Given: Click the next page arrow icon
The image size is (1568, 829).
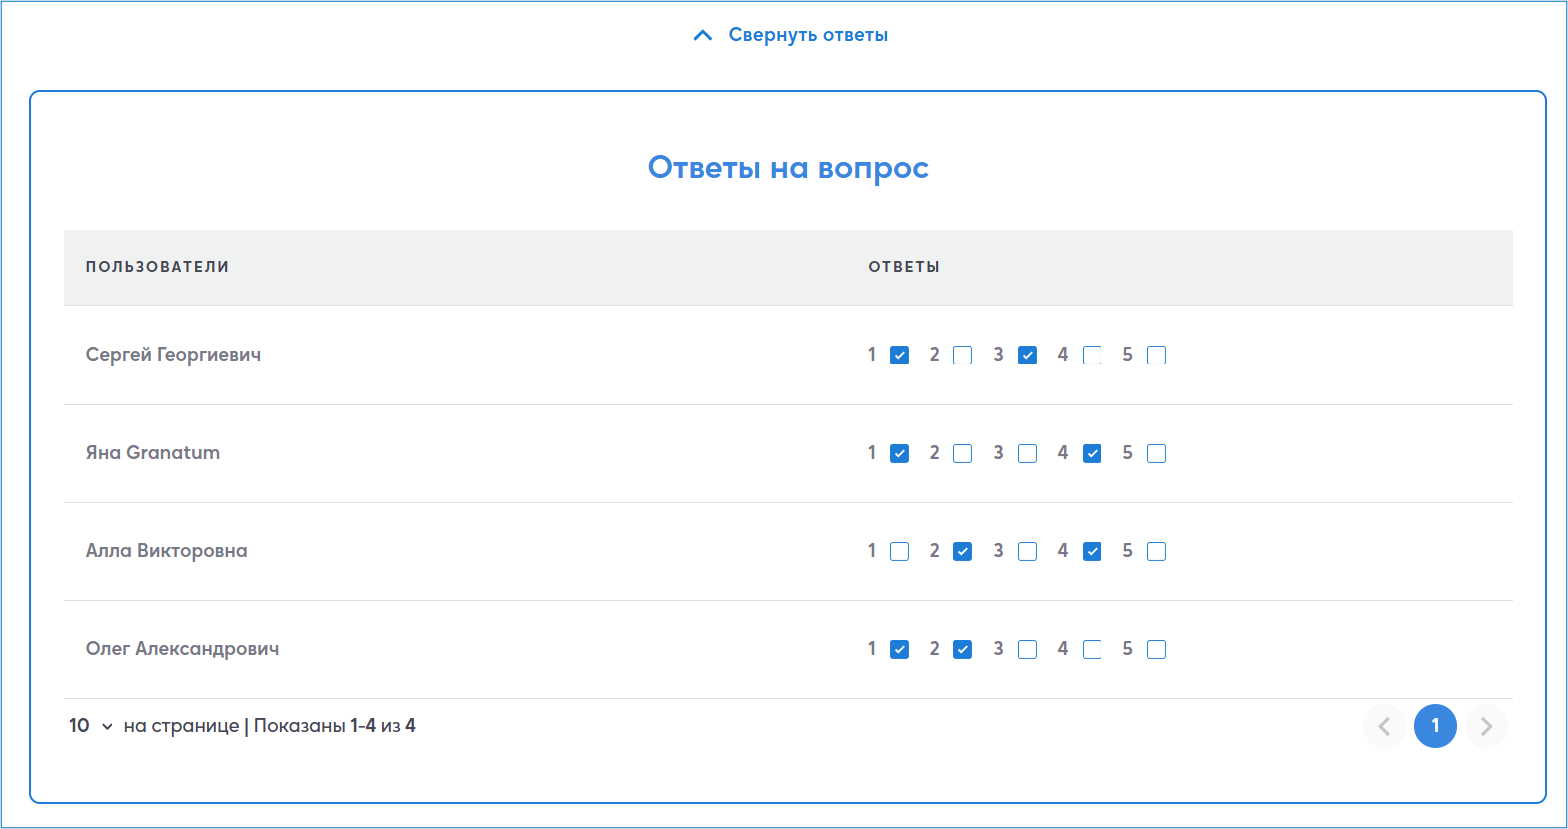Looking at the screenshot, I should pos(1486,726).
